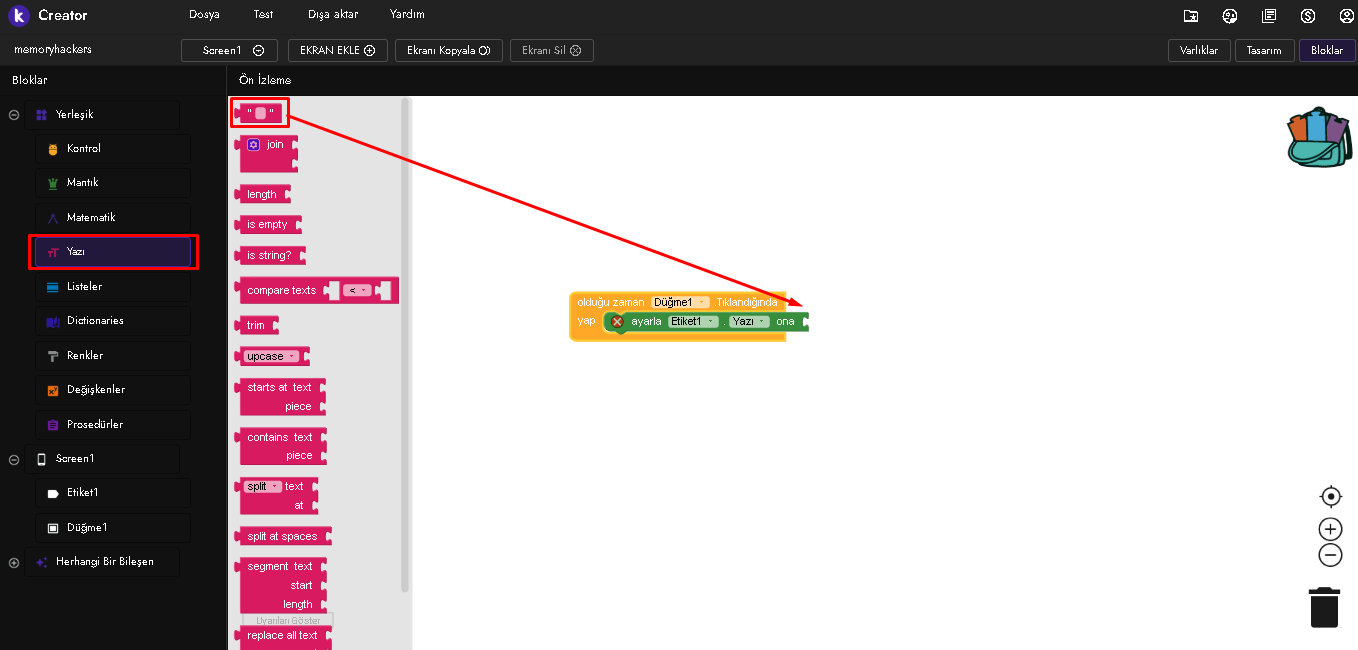Open the community chat faces icon

[x=1230, y=15]
